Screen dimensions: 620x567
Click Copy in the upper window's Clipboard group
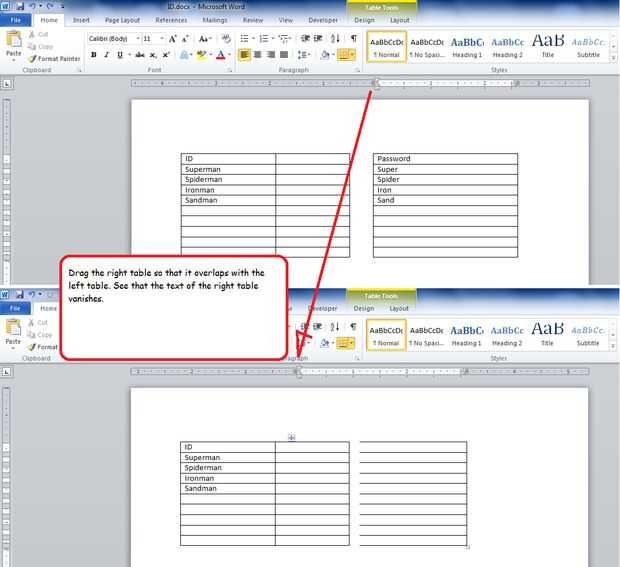40,47
